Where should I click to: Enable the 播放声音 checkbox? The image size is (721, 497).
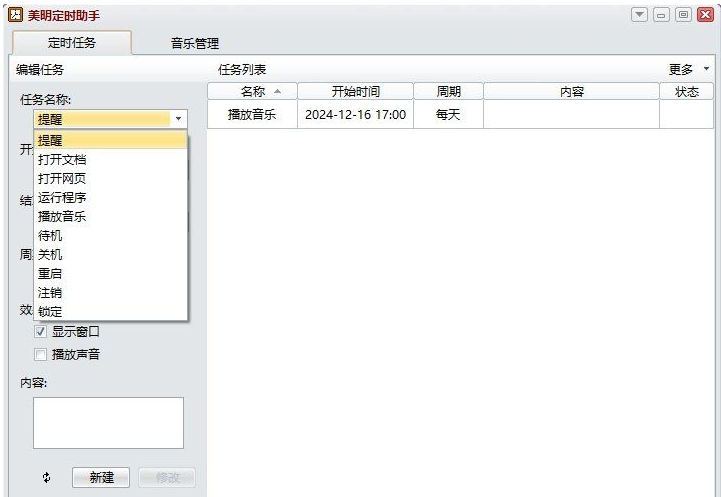coord(40,354)
